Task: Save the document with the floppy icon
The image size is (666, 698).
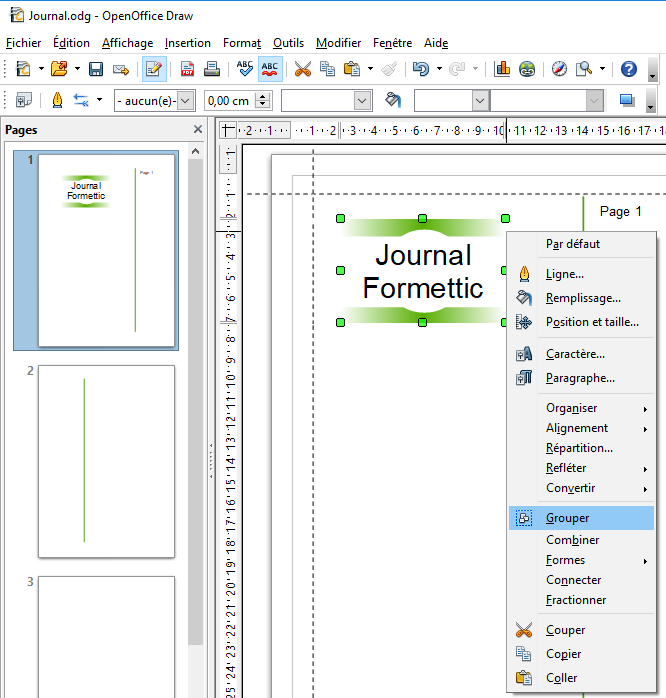Action: tap(96, 69)
